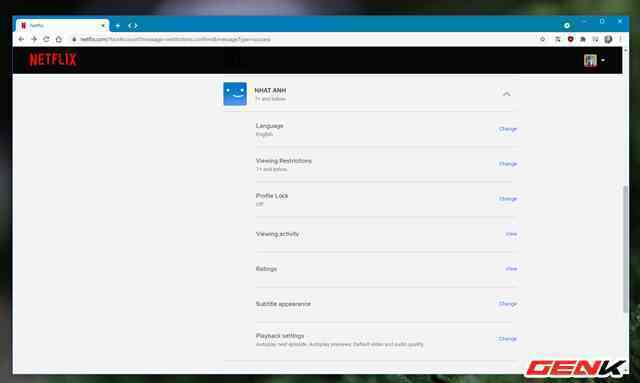Click the page vertical scrollbar
Viewport: 640px width, 383px height.
(x=625, y=249)
